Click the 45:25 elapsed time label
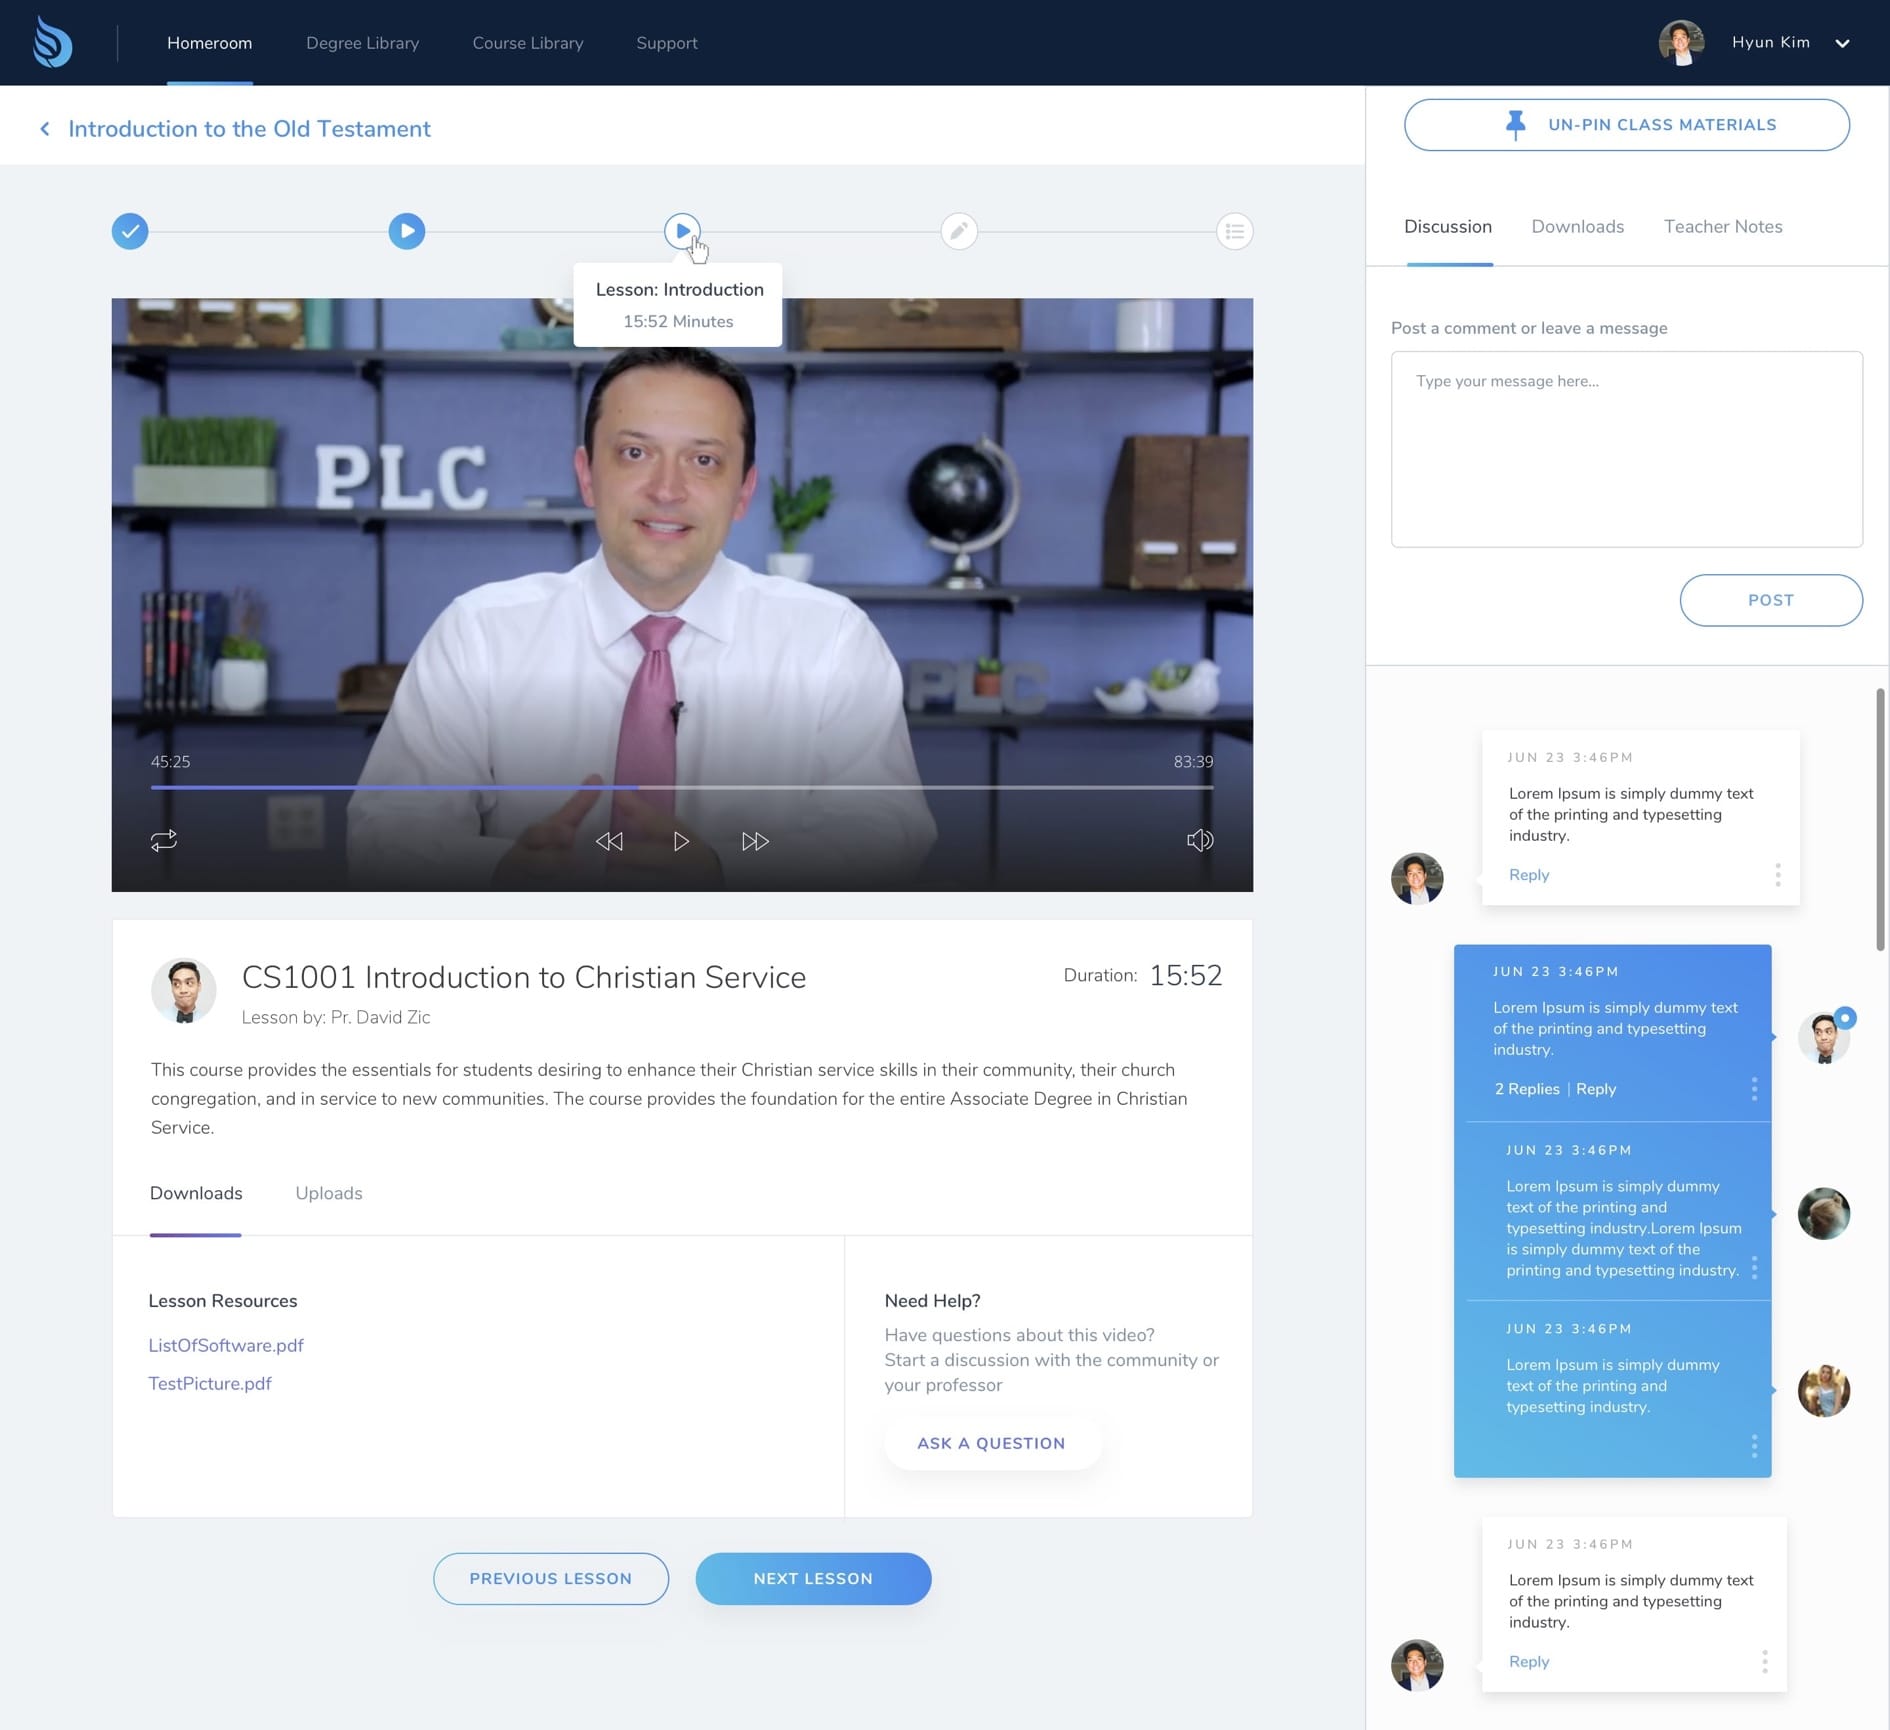This screenshot has height=1730, width=1890. [x=170, y=762]
